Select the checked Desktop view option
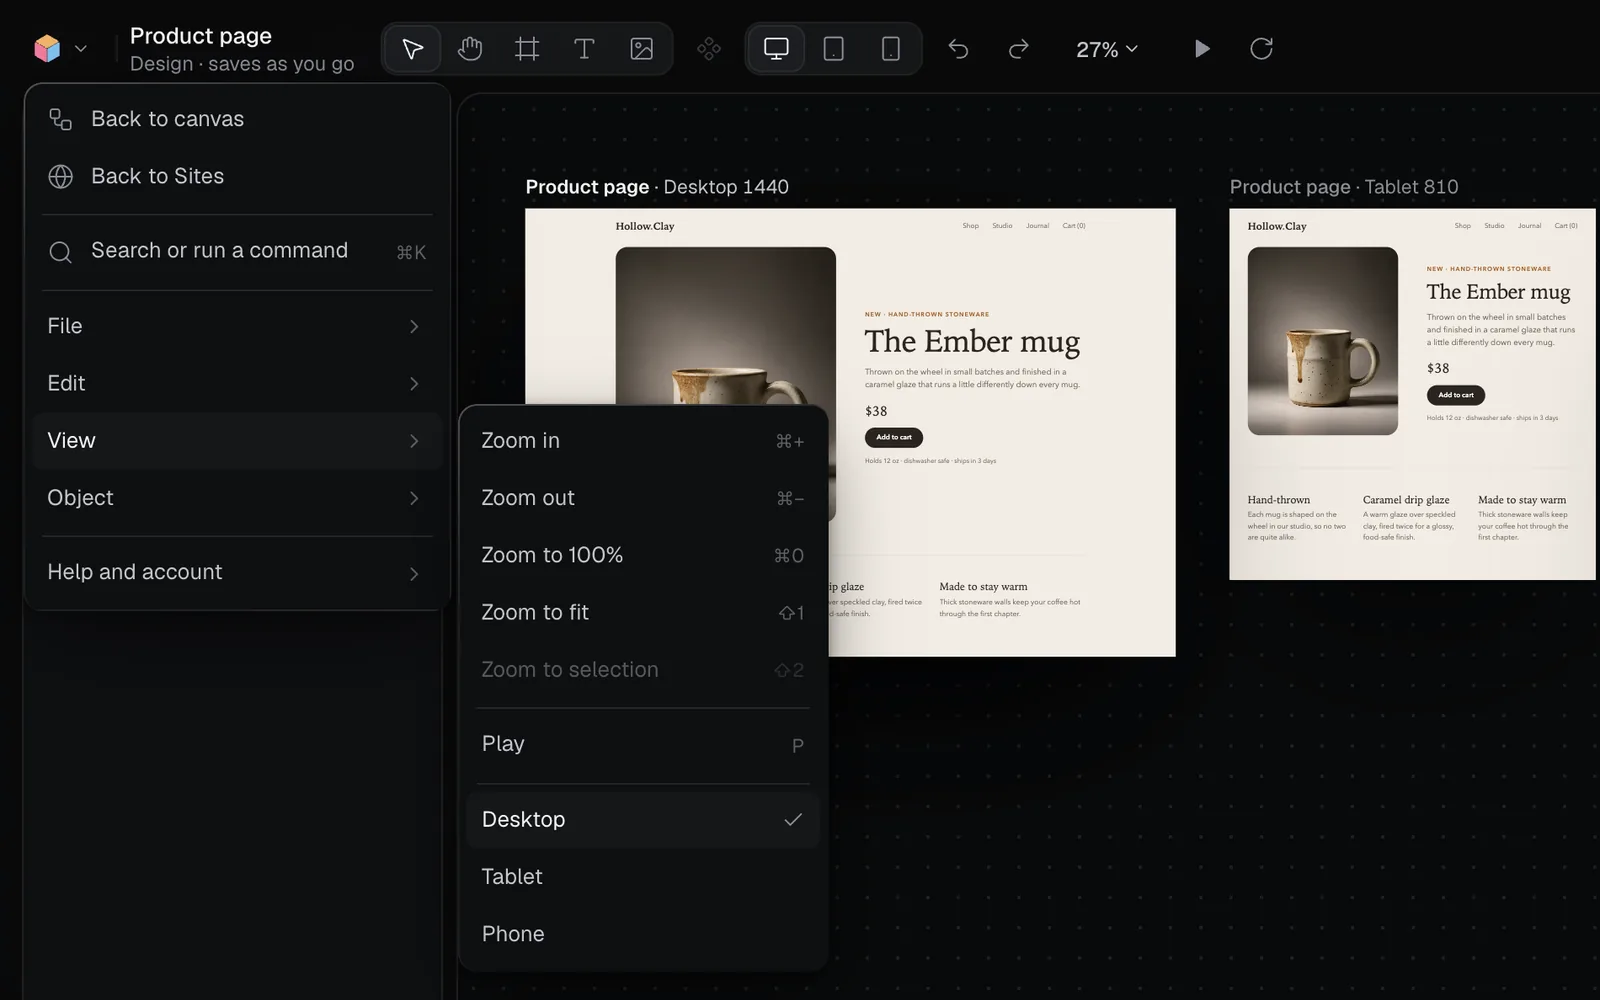This screenshot has width=1600, height=1000. coord(643,820)
